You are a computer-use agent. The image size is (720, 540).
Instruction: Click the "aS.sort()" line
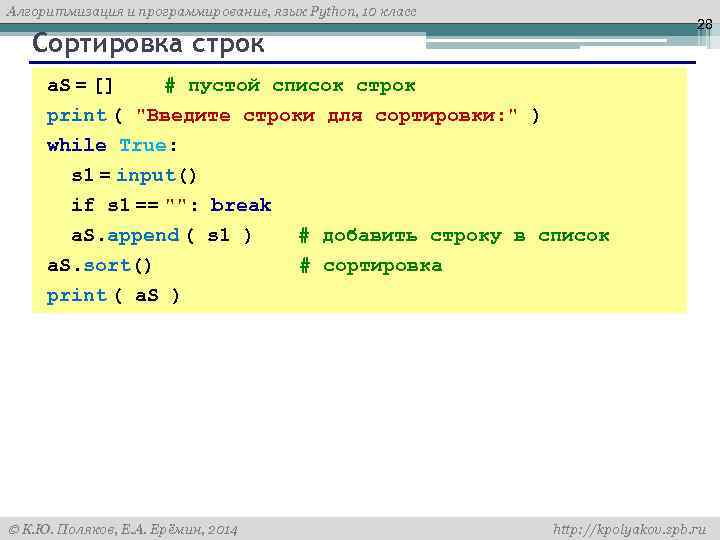99,265
